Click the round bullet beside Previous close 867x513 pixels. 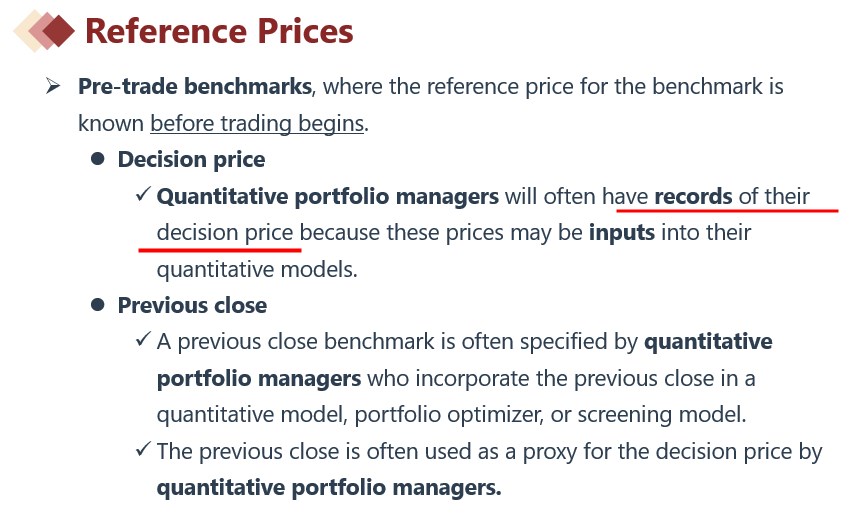point(98,304)
